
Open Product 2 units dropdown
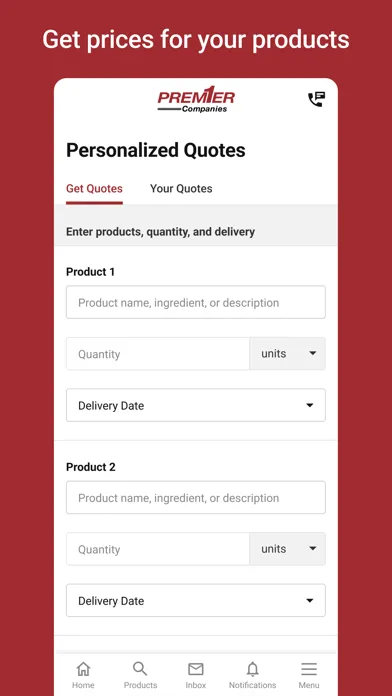click(287, 549)
